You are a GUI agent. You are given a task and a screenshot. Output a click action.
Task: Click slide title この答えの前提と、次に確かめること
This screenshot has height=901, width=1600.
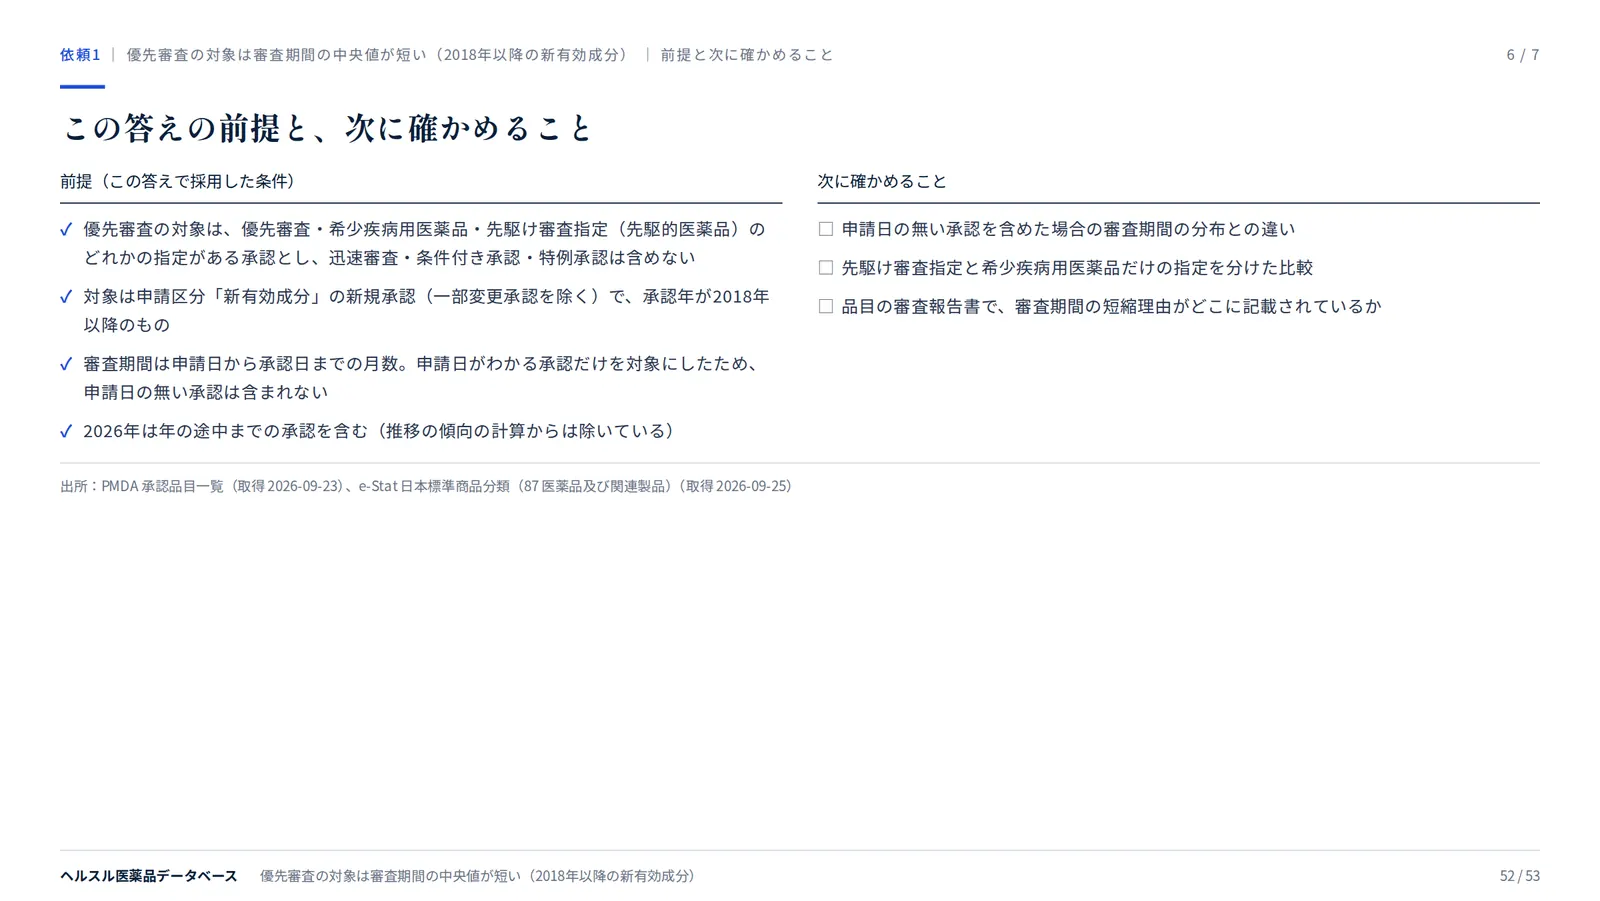[328, 128]
